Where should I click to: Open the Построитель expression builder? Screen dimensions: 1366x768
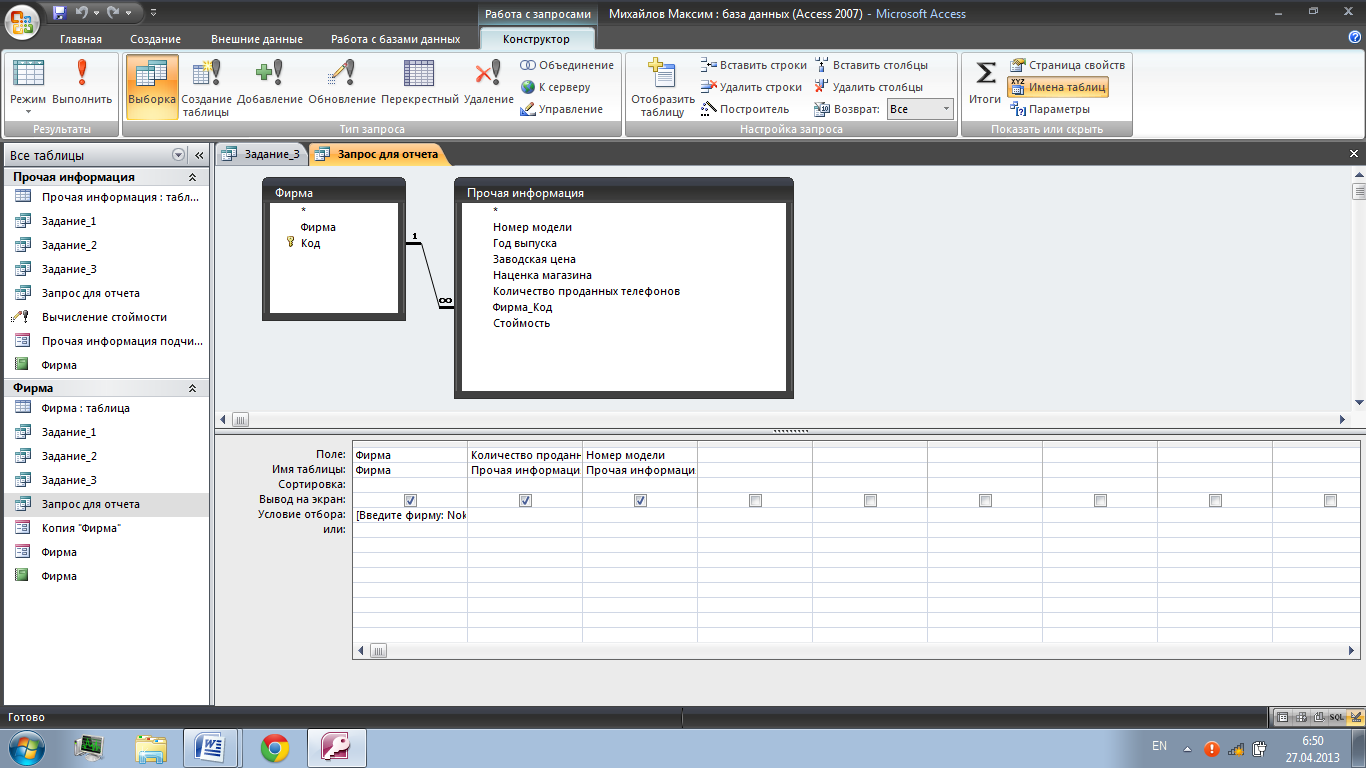click(745, 109)
